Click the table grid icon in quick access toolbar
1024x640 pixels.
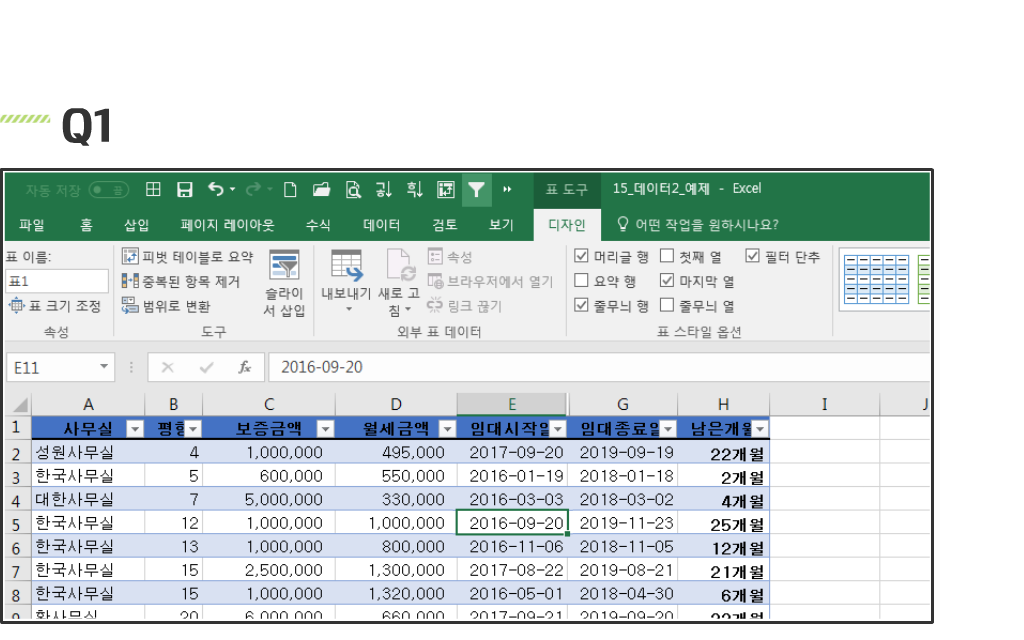pyautogui.click(x=153, y=189)
